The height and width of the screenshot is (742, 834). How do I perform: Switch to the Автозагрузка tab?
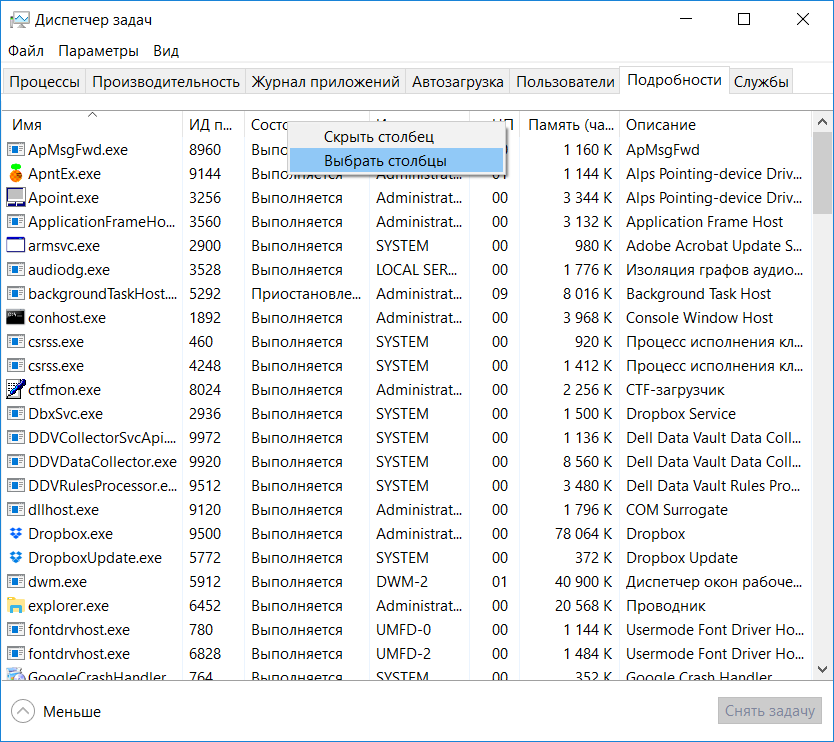[459, 82]
